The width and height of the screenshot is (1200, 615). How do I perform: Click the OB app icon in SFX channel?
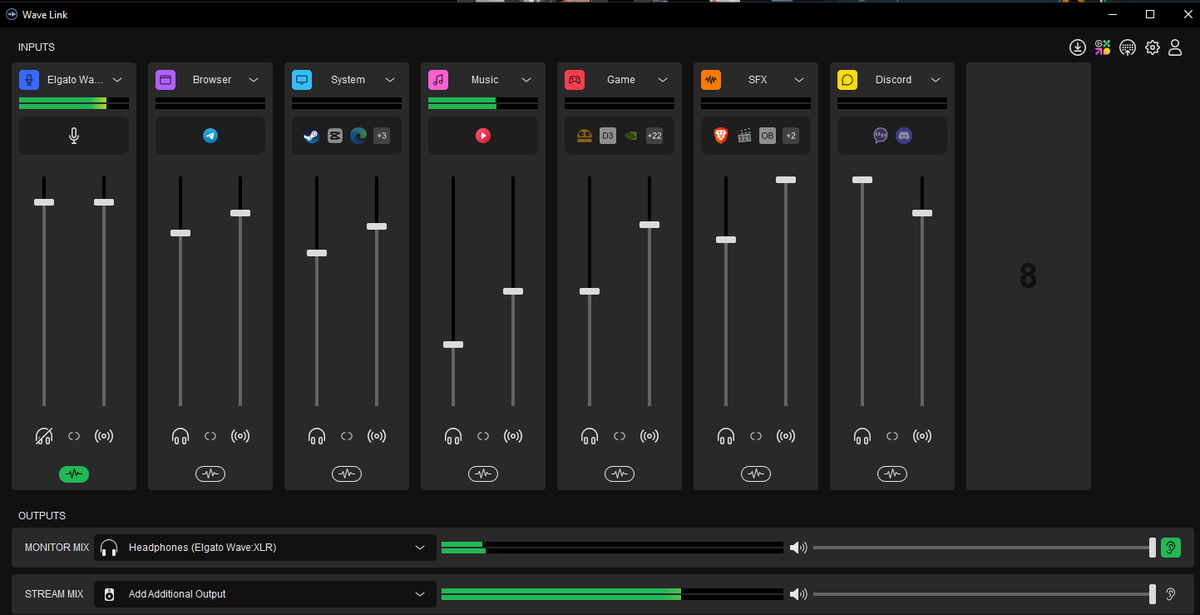tap(767, 135)
